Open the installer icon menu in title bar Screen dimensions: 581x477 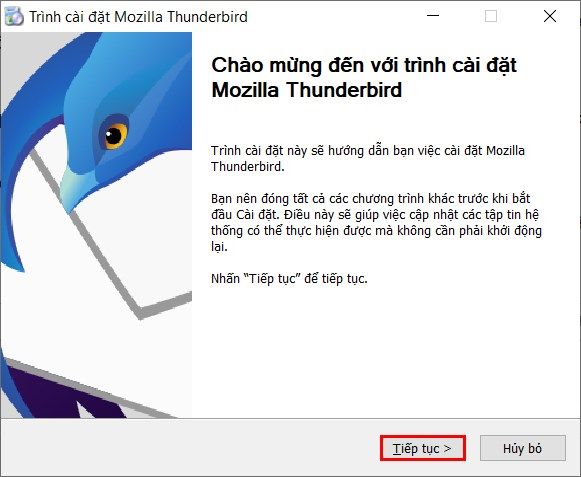14,17
